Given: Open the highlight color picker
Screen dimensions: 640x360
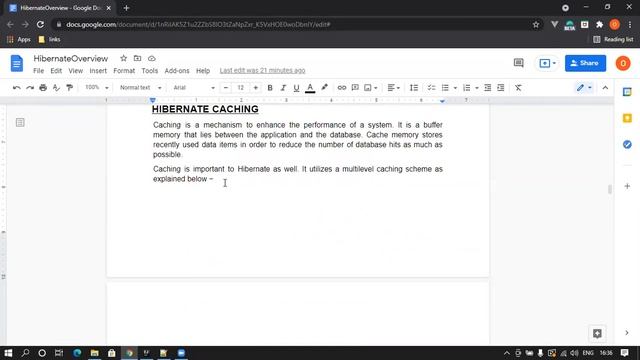Looking at the screenshot, I should click(324, 88).
